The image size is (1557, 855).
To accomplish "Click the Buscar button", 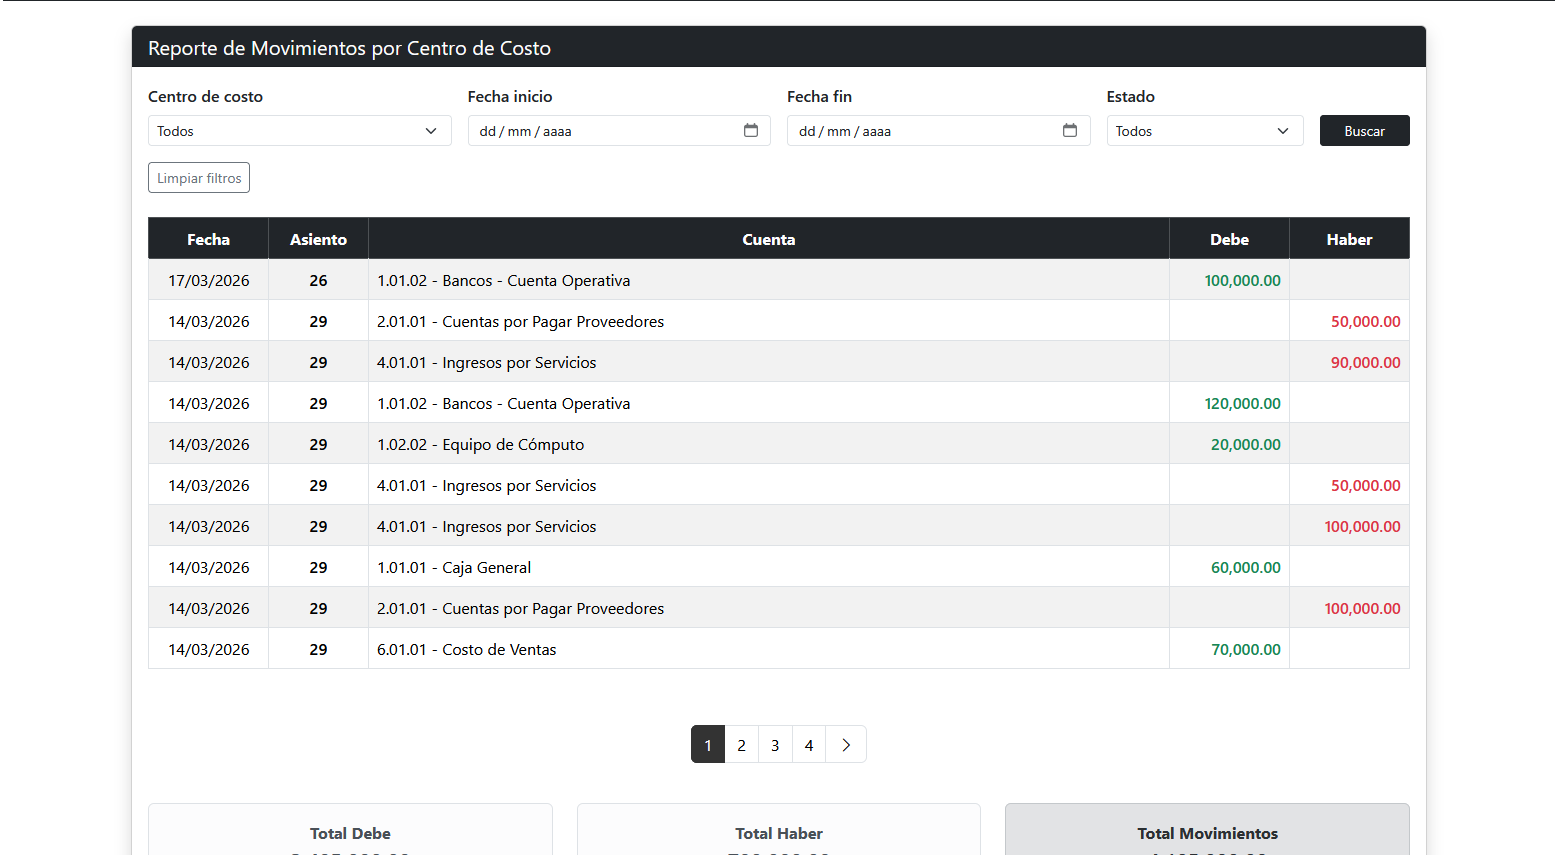I will (1364, 131).
